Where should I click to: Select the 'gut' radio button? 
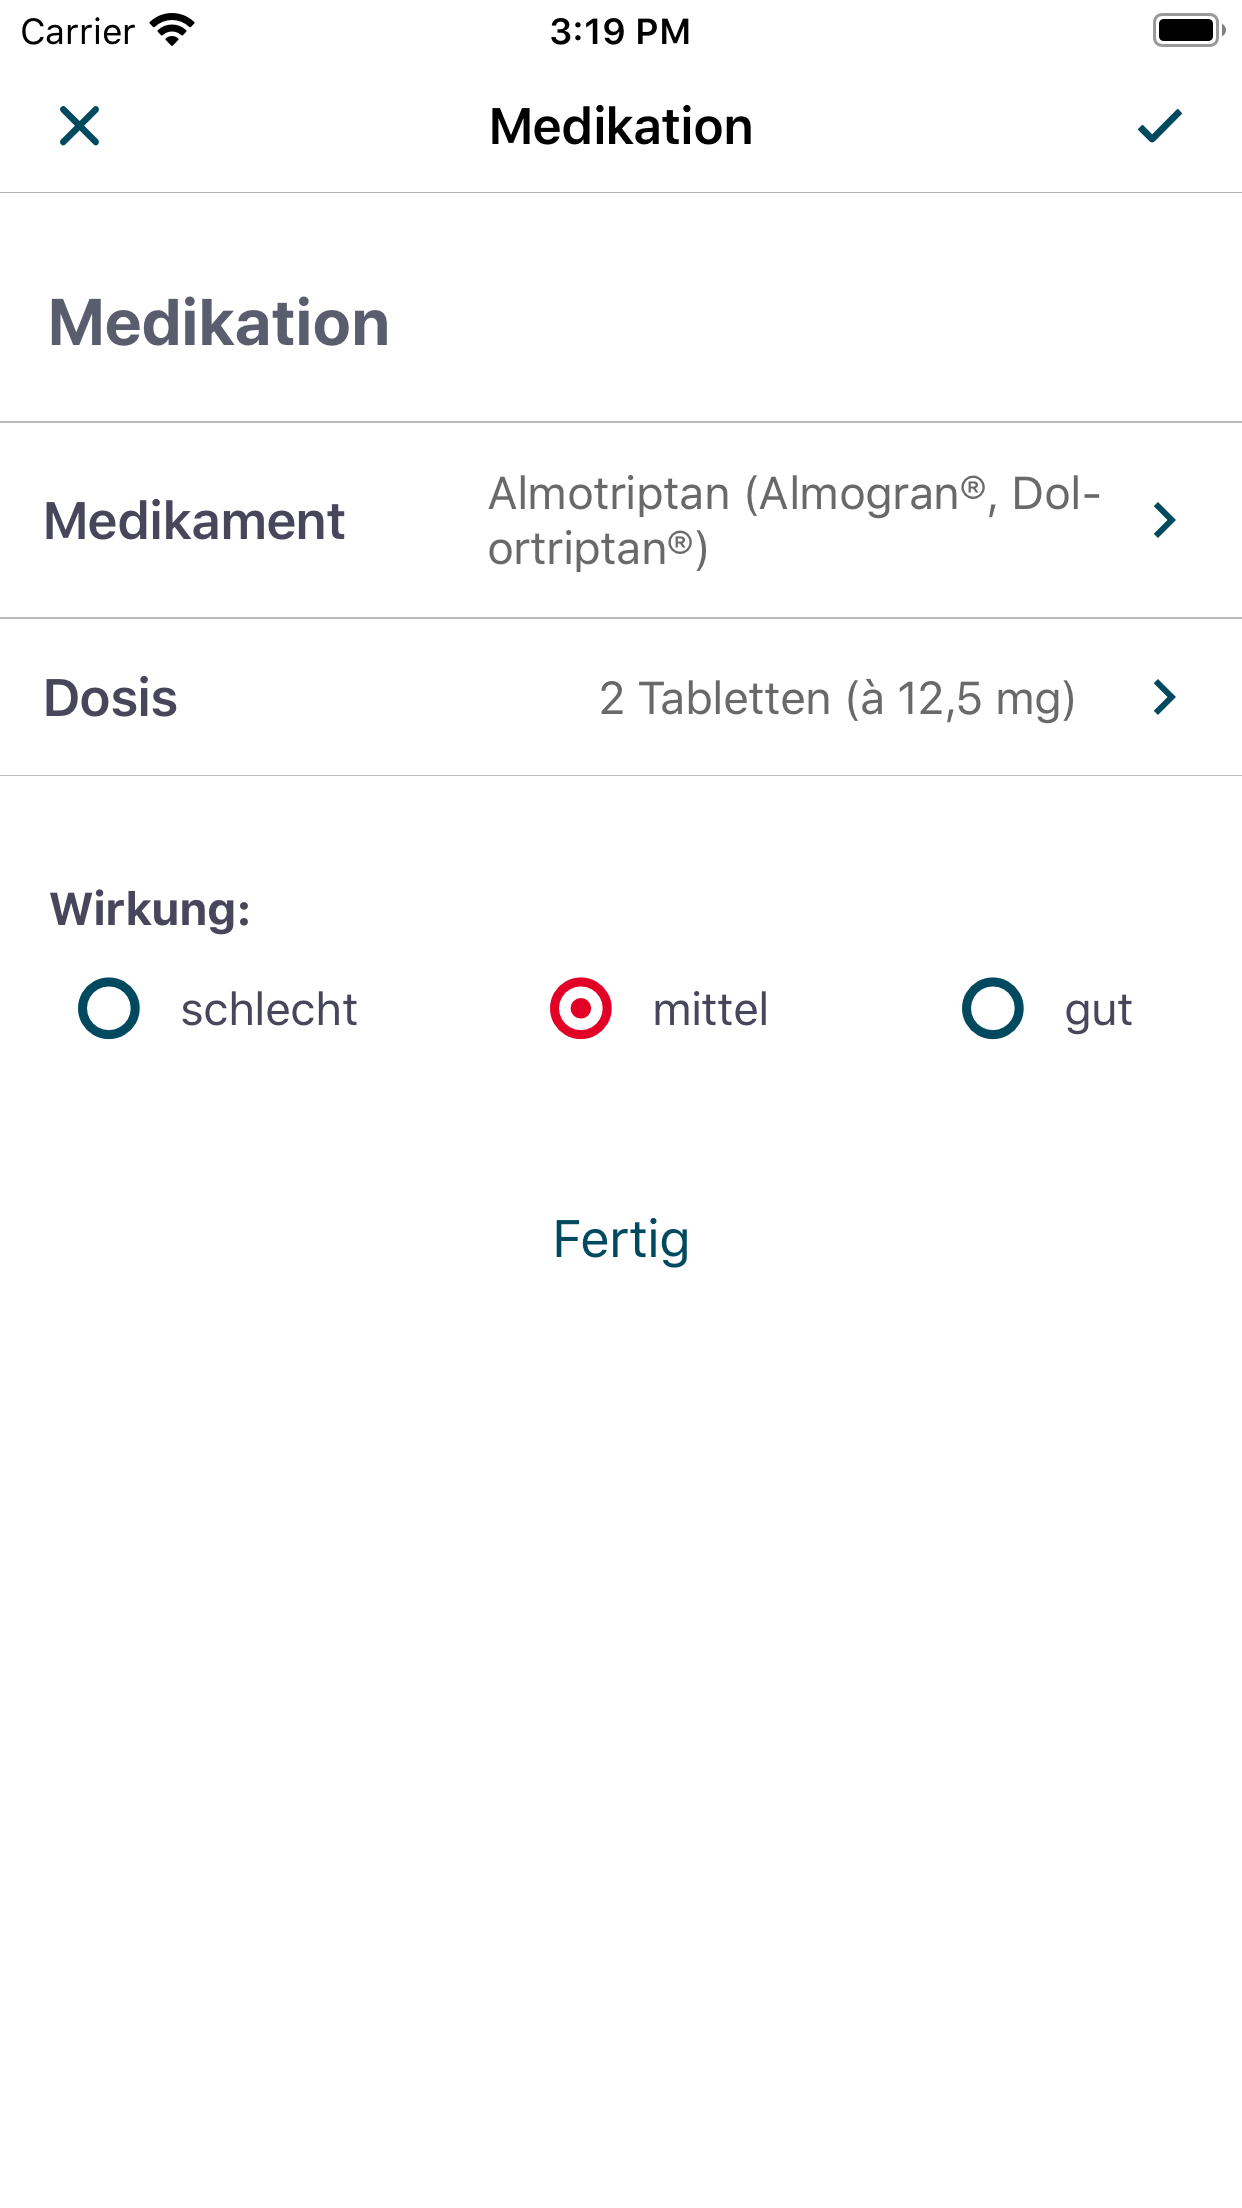click(x=993, y=1008)
